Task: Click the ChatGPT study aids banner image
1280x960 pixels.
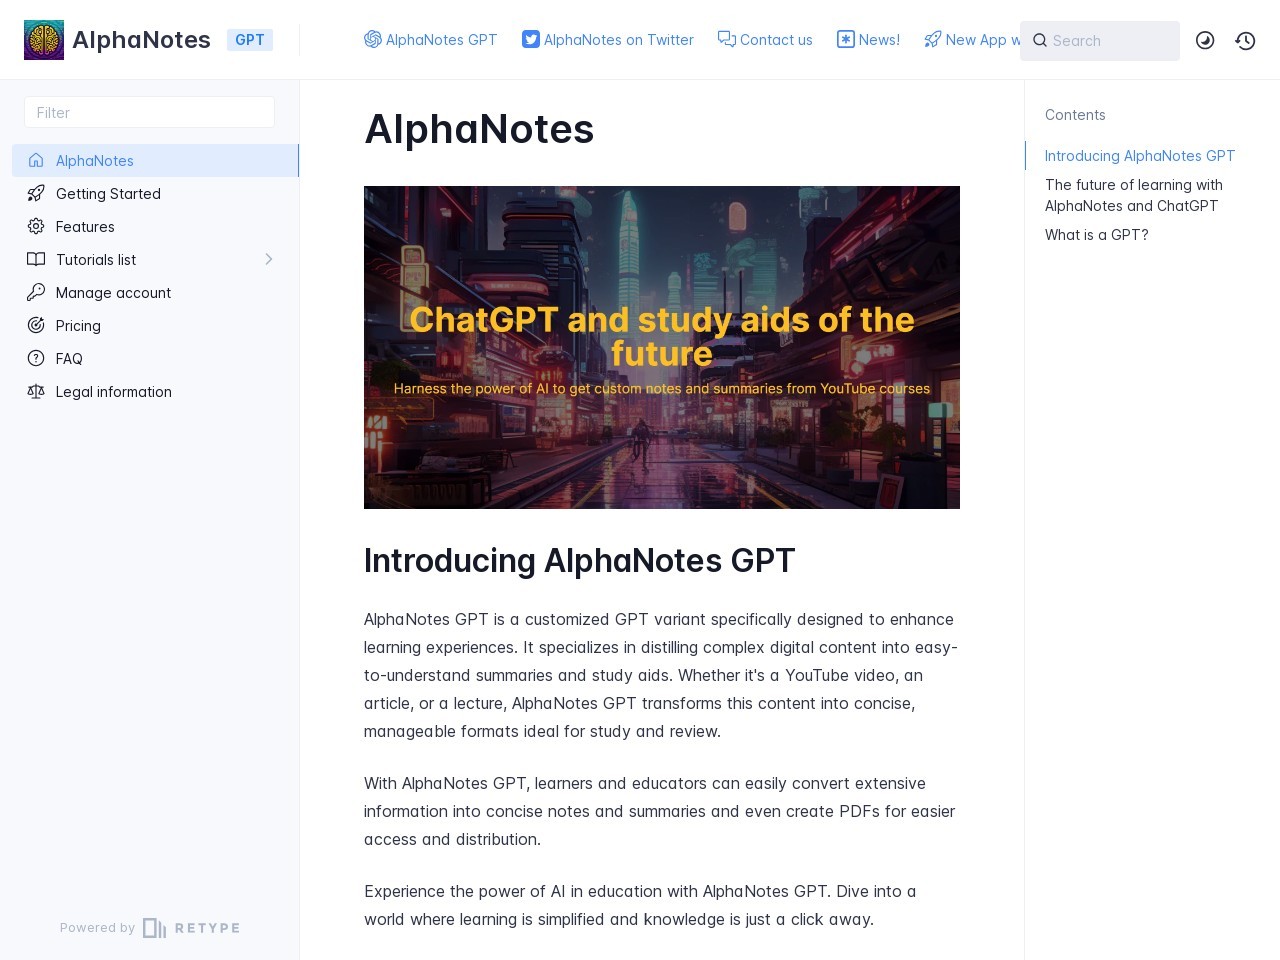Action: (x=662, y=347)
